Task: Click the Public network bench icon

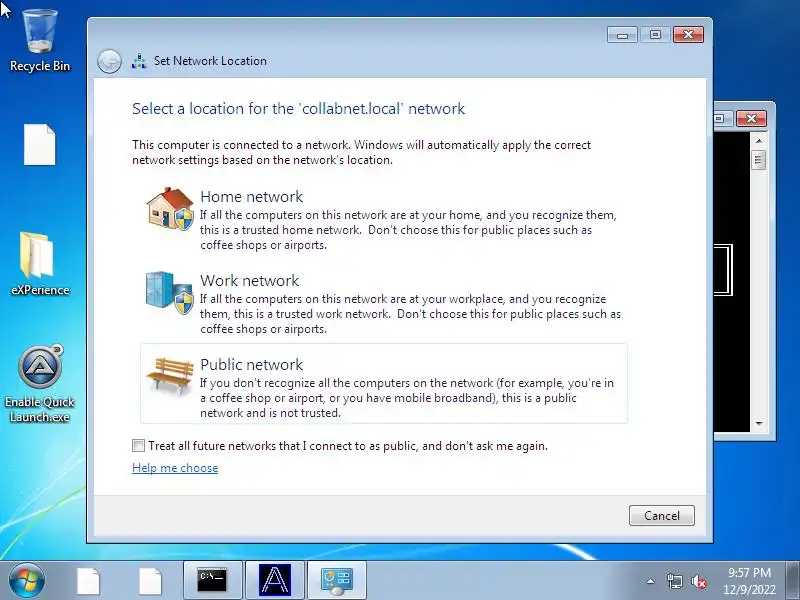Action: point(170,377)
